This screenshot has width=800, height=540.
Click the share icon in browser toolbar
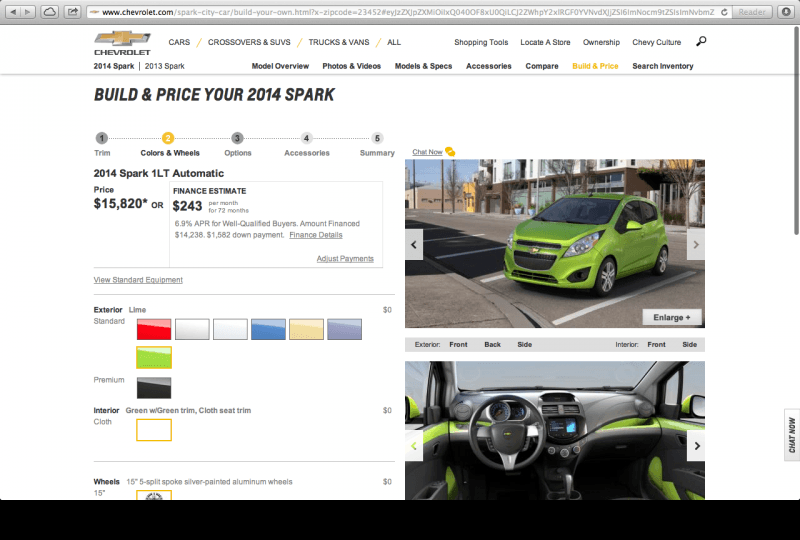73,11
